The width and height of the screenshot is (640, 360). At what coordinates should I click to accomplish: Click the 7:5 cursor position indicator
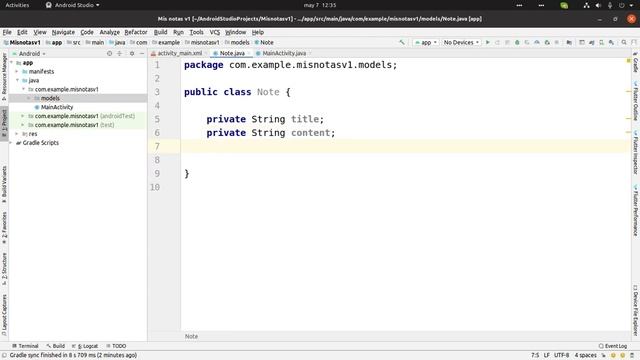point(535,356)
